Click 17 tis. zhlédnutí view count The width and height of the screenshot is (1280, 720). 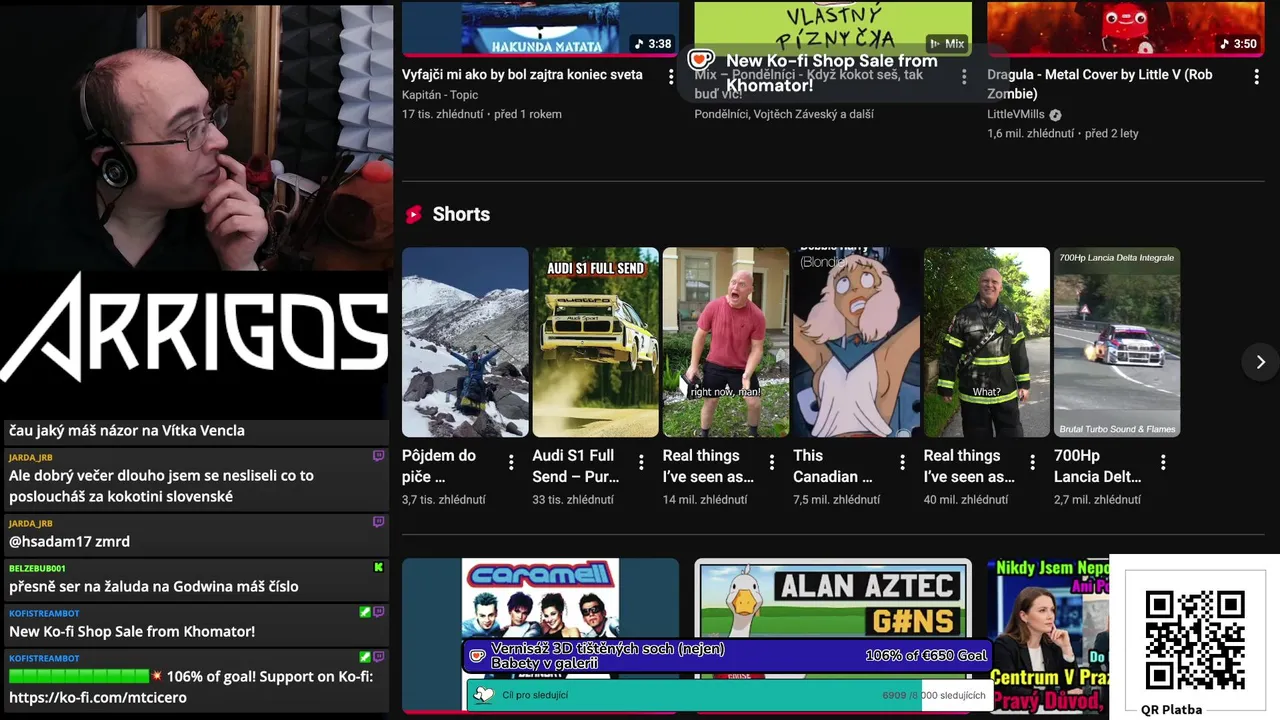(443, 114)
